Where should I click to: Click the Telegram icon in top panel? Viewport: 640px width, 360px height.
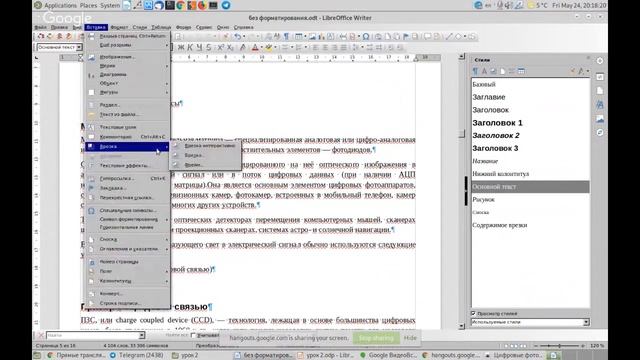226,5
